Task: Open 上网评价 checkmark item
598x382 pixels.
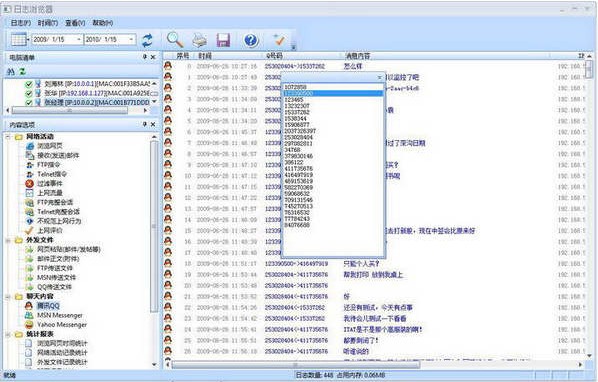Action: point(44,230)
